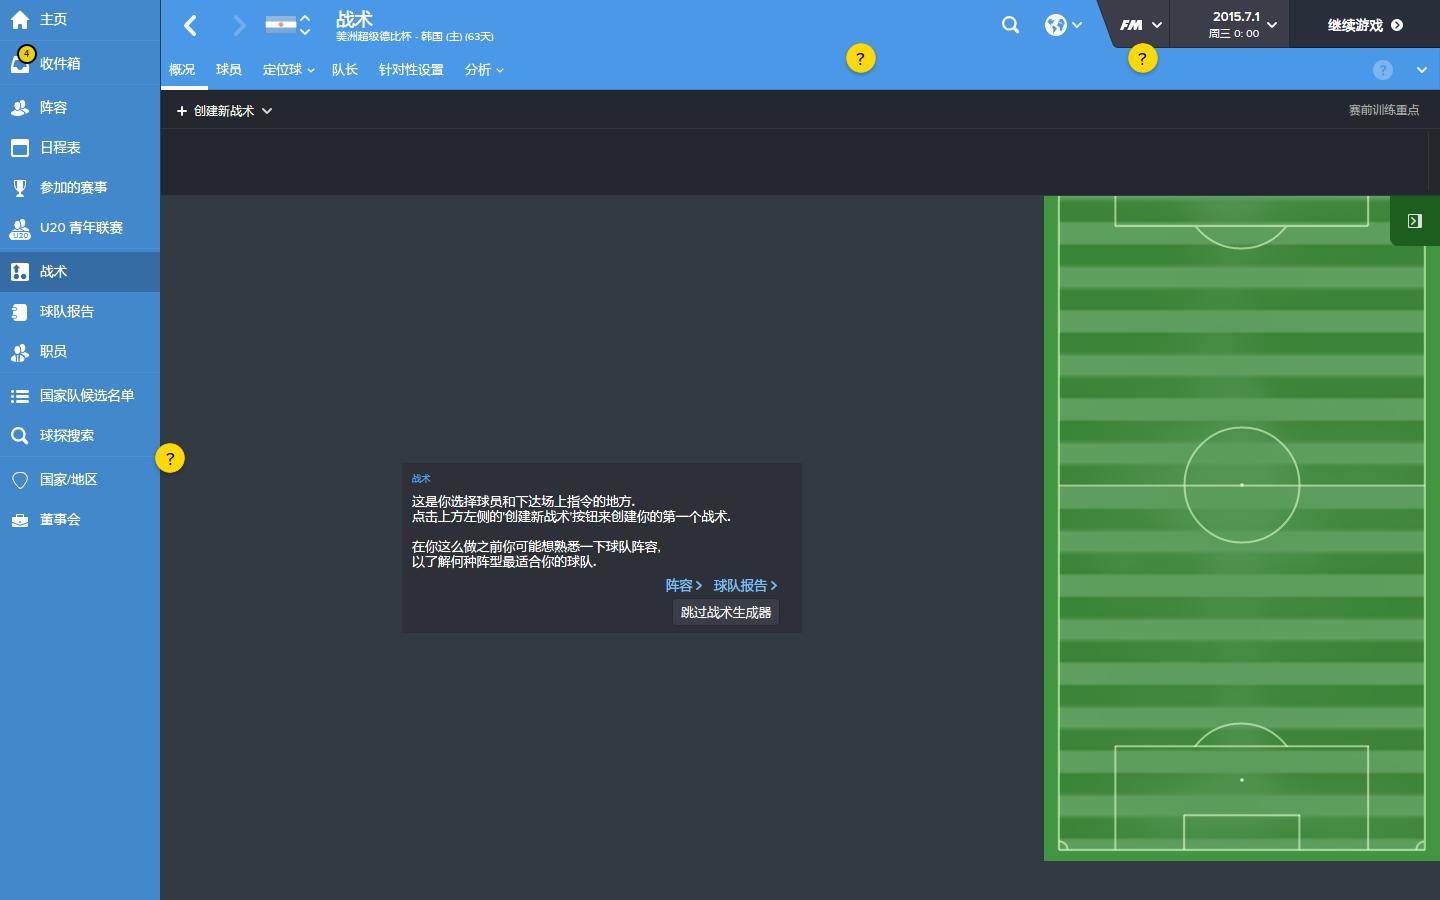This screenshot has height=900, width=1440.
Task: Open the 阵容 squad icon
Action: pos(20,107)
